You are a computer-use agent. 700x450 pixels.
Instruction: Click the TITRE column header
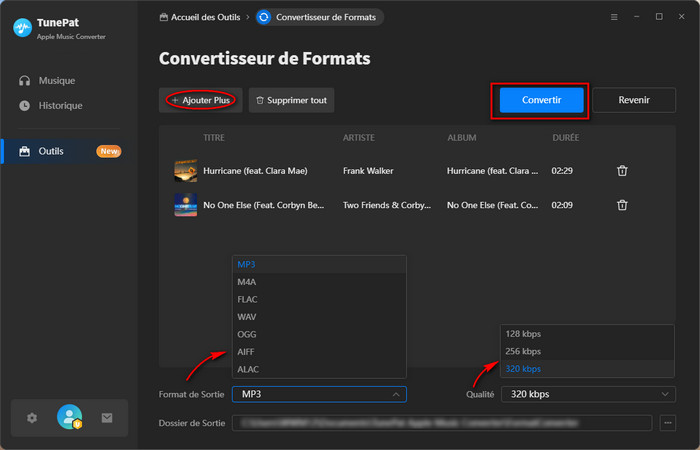pyautogui.click(x=214, y=138)
